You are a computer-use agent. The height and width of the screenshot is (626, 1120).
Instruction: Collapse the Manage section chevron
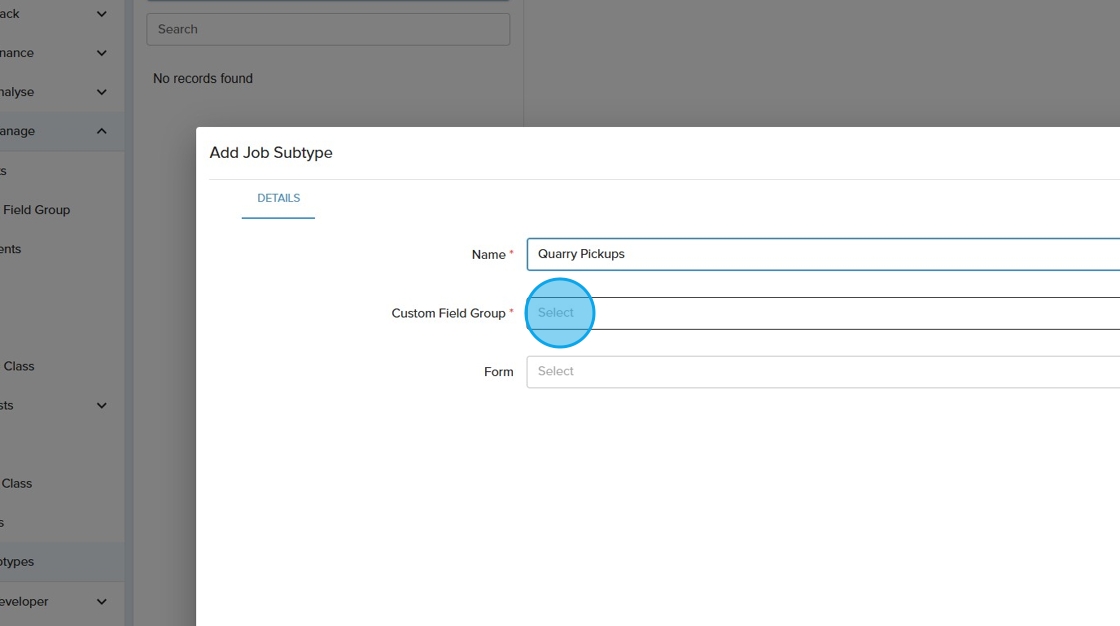(101, 131)
